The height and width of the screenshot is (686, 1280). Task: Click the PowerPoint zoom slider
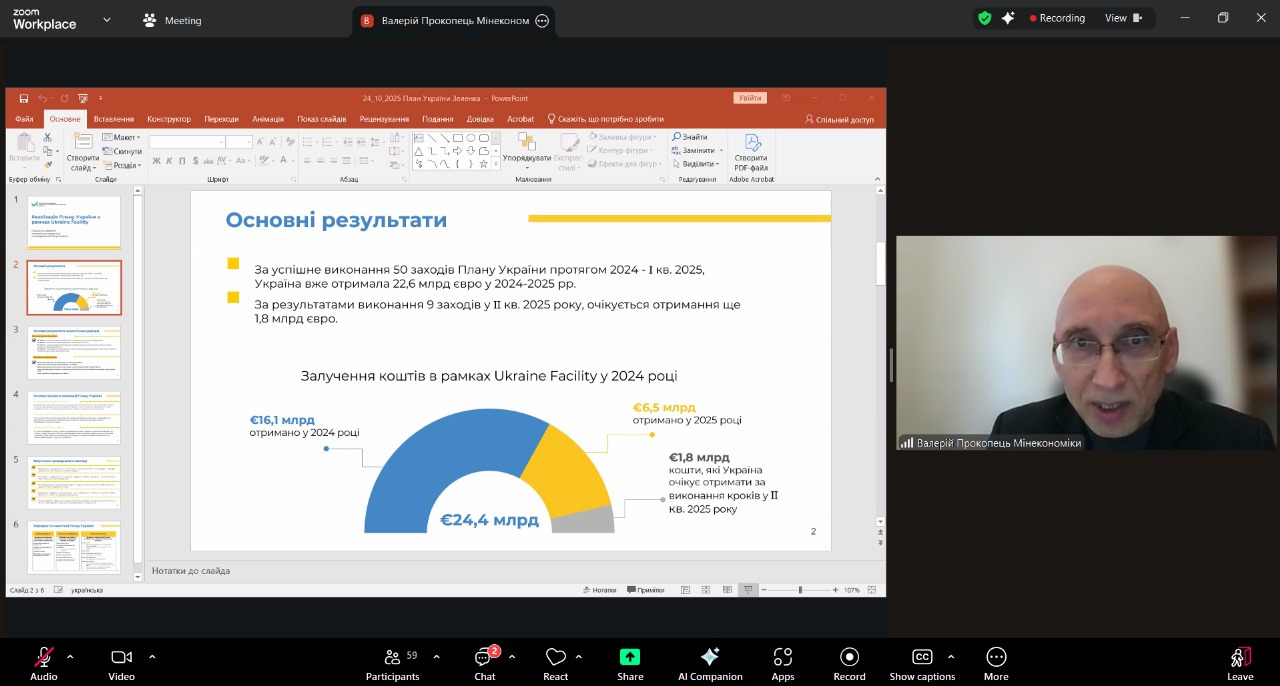pos(799,590)
